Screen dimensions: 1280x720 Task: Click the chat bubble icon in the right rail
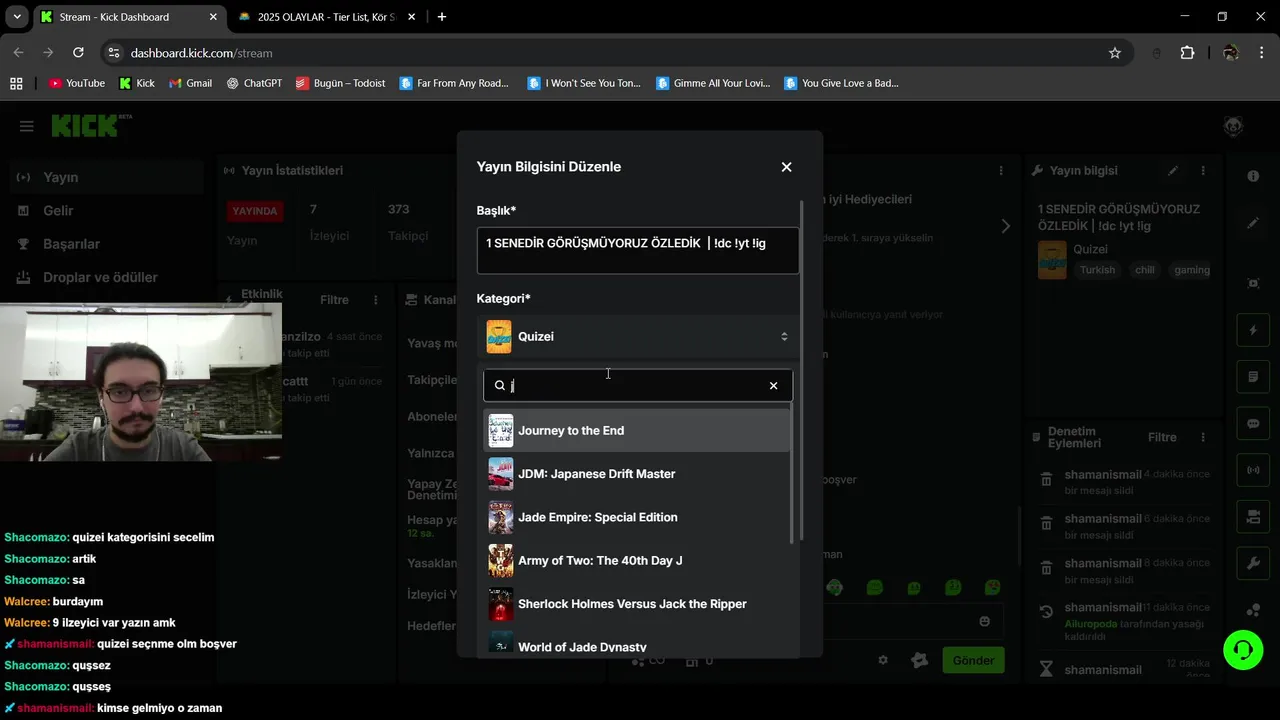1253,423
